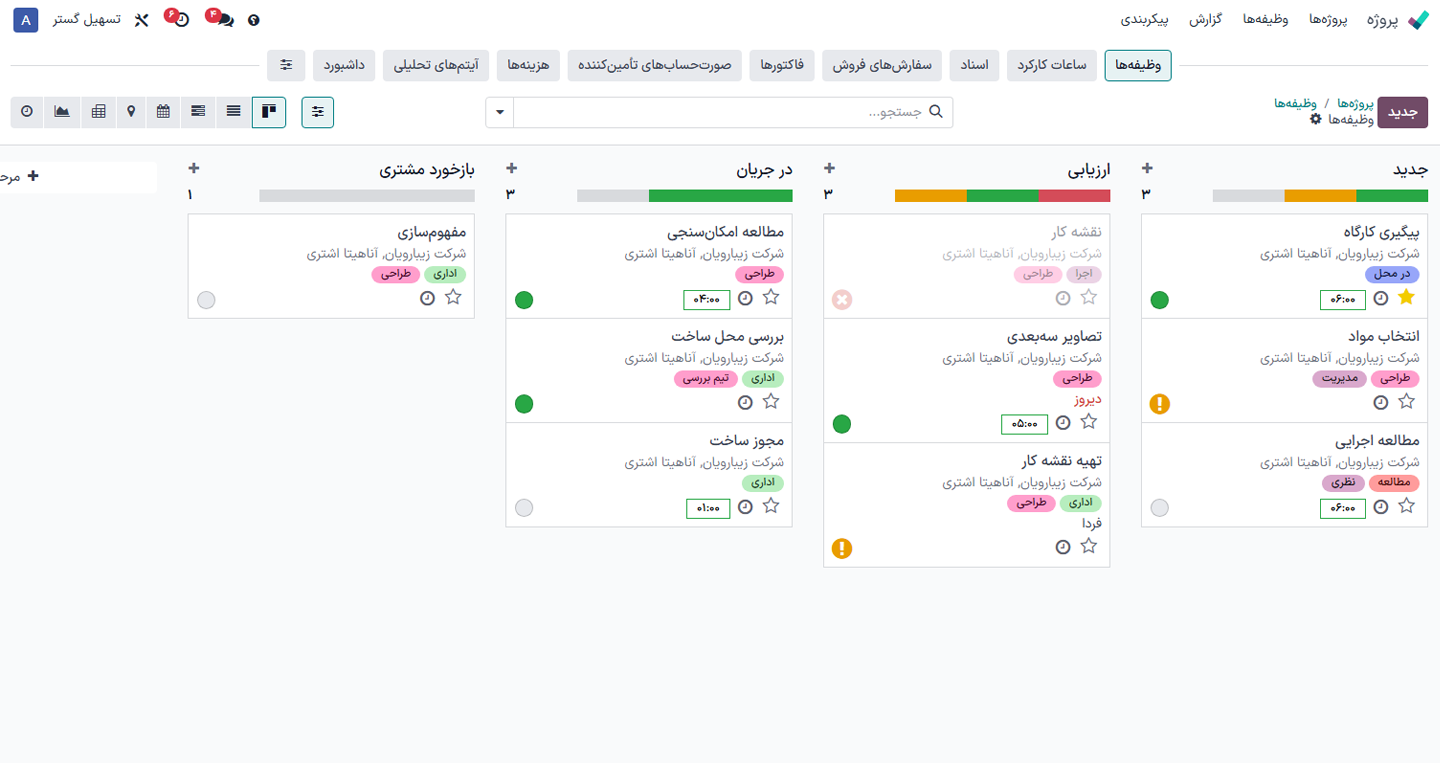Open the activity clock view
Screen dimensions: 1440x763
click(27, 112)
